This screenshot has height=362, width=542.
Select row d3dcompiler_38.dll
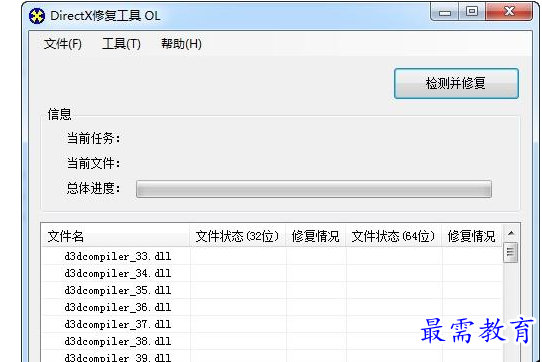point(272,341)
